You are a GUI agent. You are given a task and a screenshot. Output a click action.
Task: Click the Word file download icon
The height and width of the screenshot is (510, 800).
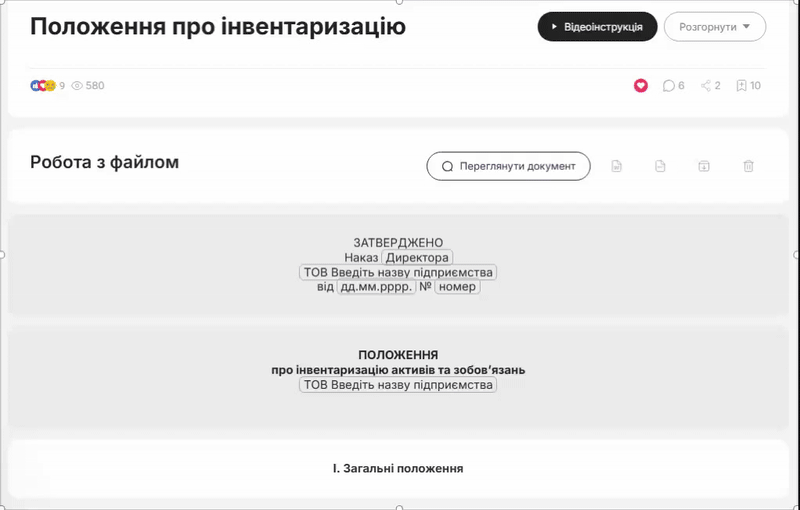click(x=616, y=166)
